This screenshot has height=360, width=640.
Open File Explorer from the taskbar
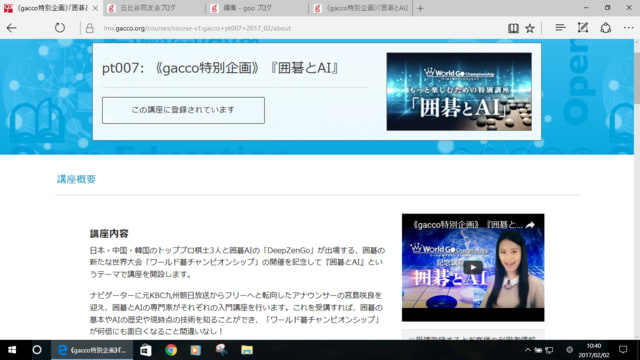(247, 350)
